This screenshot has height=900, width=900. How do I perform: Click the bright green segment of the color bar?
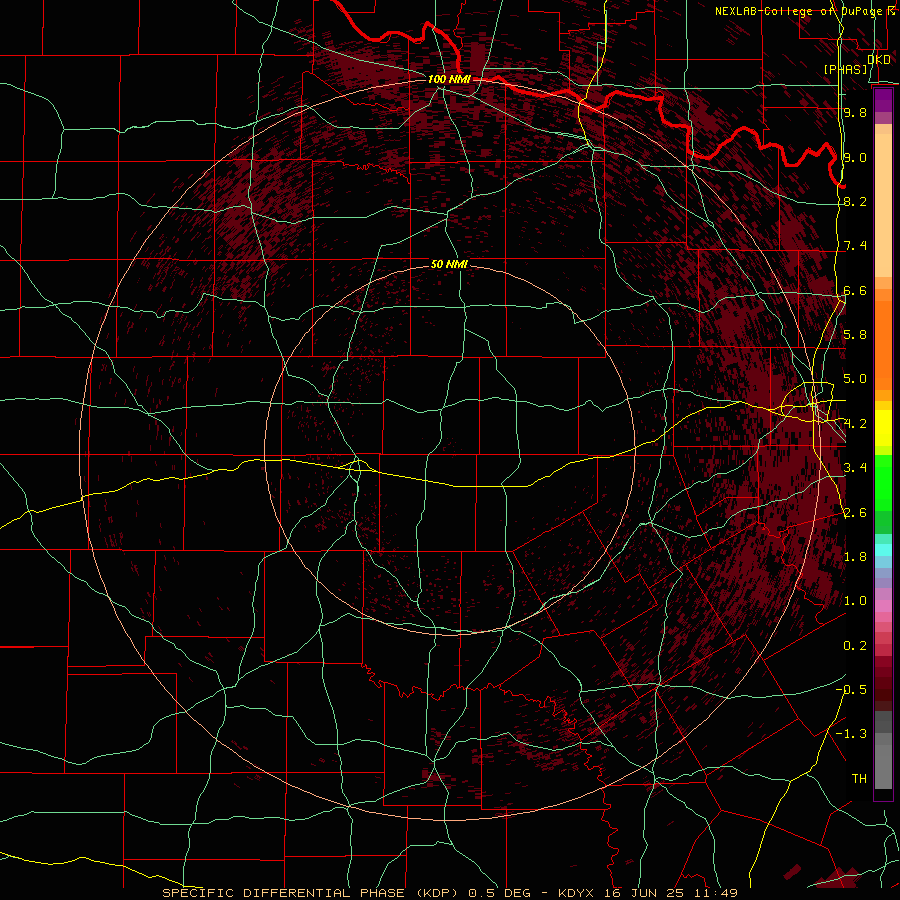(x=883, y=482)
